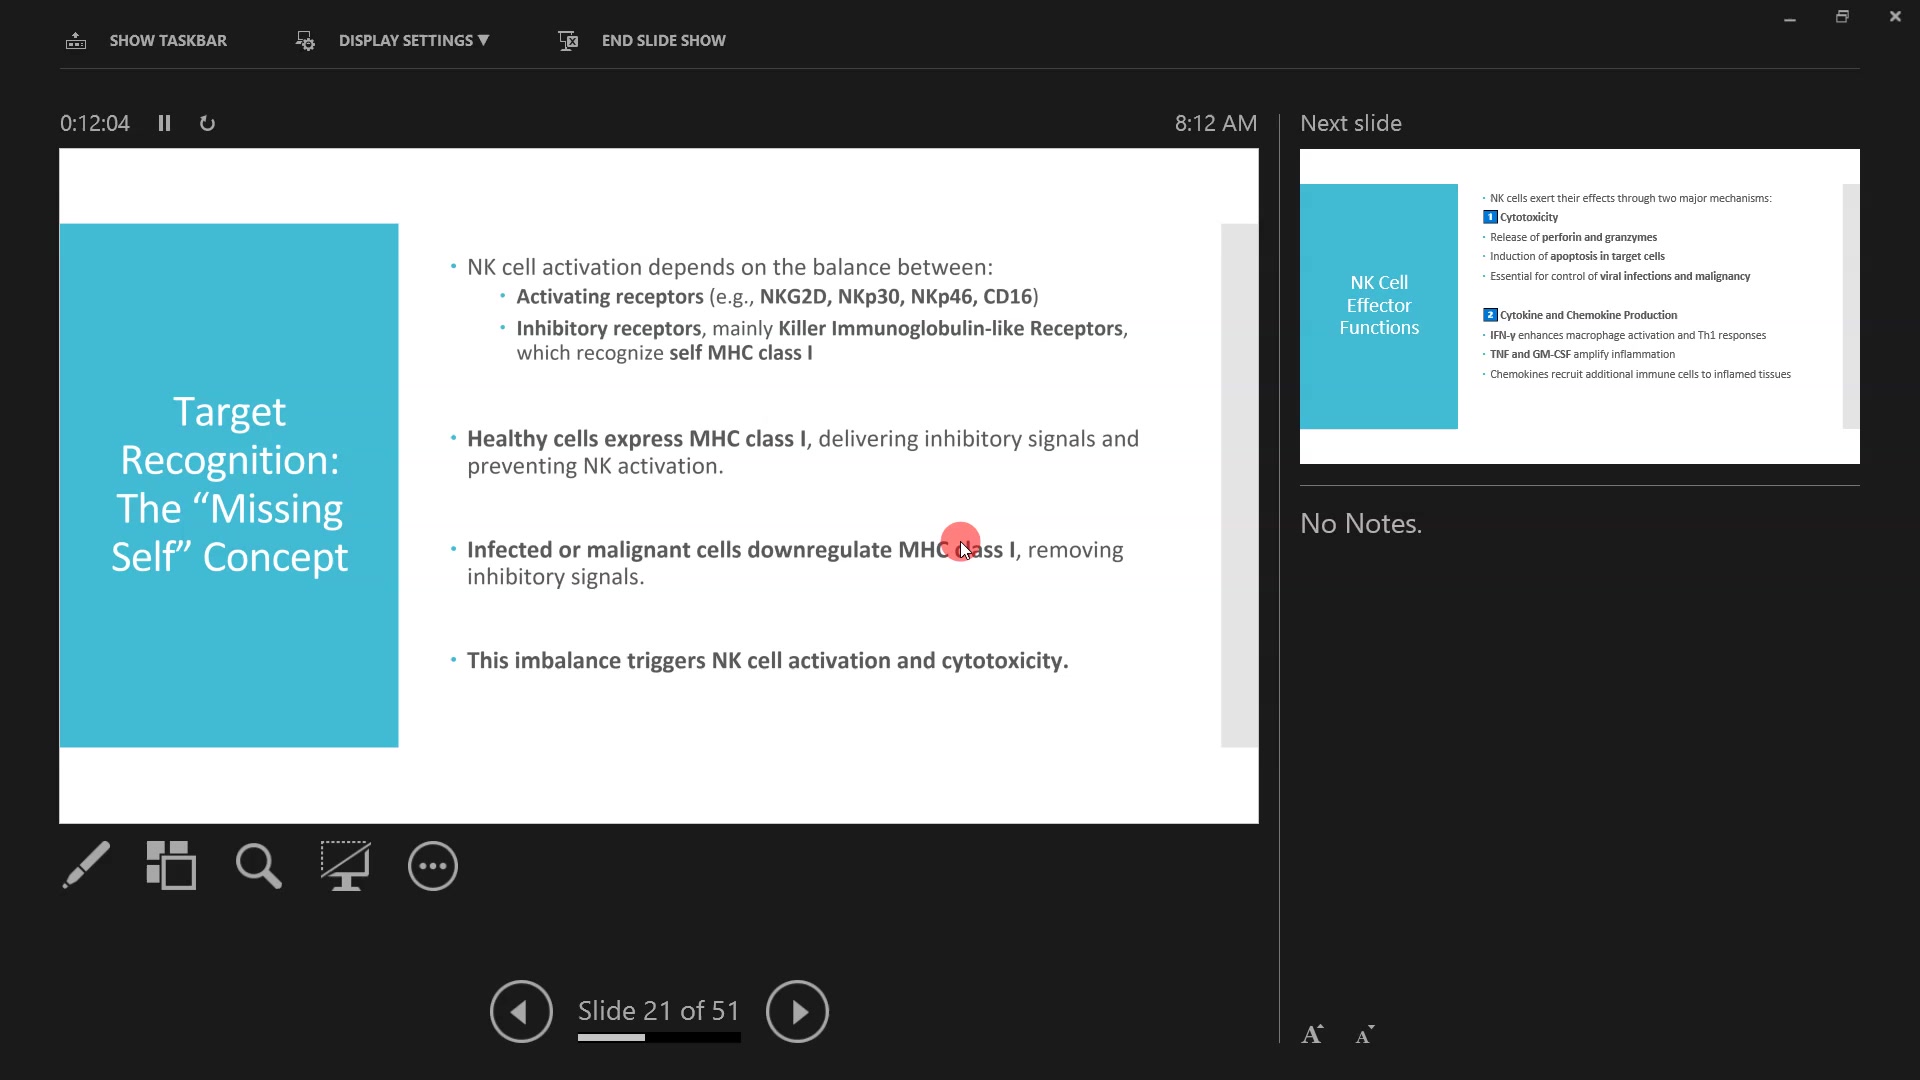Click the next slide preview thumbnail
Viewport: 1920px width, 1080px height.
coord(1579,306)
